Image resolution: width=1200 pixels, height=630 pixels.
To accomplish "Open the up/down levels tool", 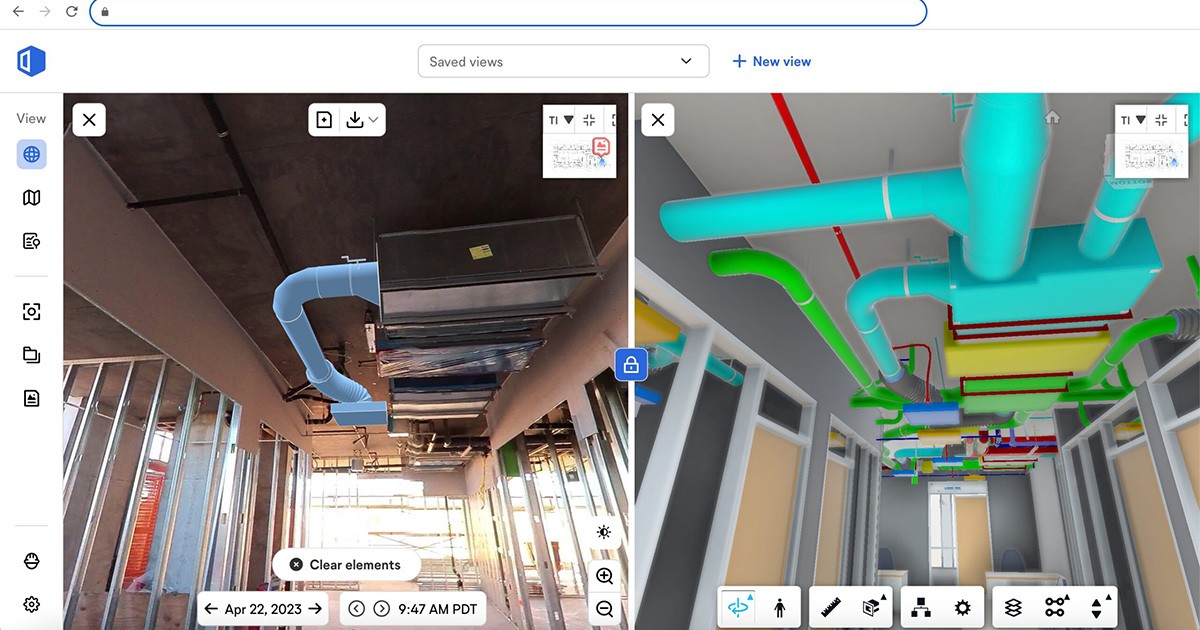I will click(x=1097, y=607).
